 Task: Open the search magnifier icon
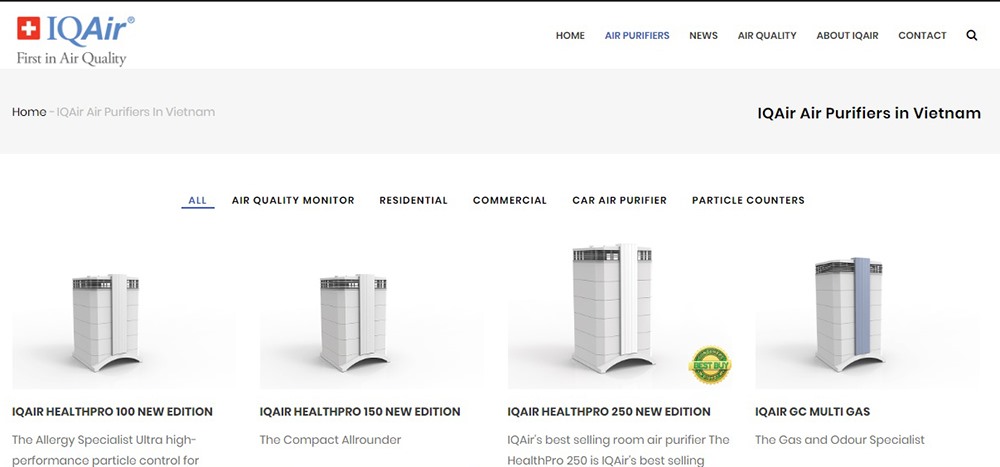pyautogui.click(x=971, y=36)
